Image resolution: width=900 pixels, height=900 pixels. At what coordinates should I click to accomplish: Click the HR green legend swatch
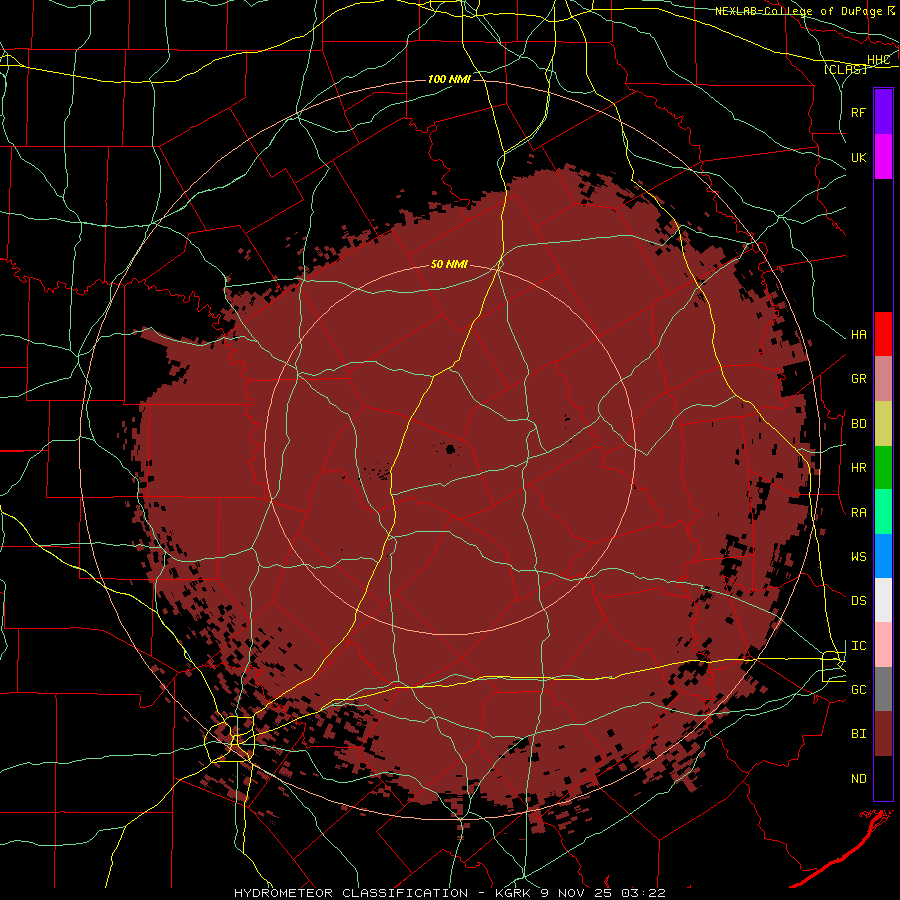pos(883,468)
